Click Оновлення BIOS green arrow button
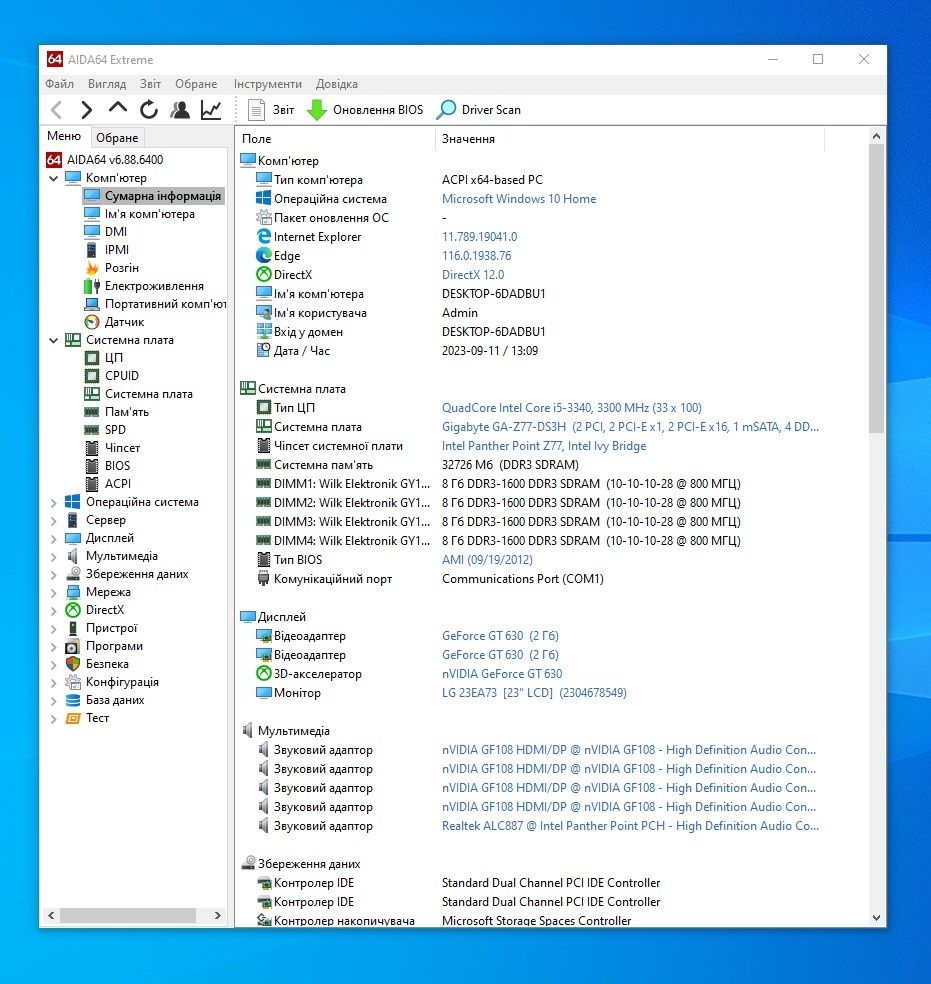Screen dimensions: 931x984 (x=365, y=110)
